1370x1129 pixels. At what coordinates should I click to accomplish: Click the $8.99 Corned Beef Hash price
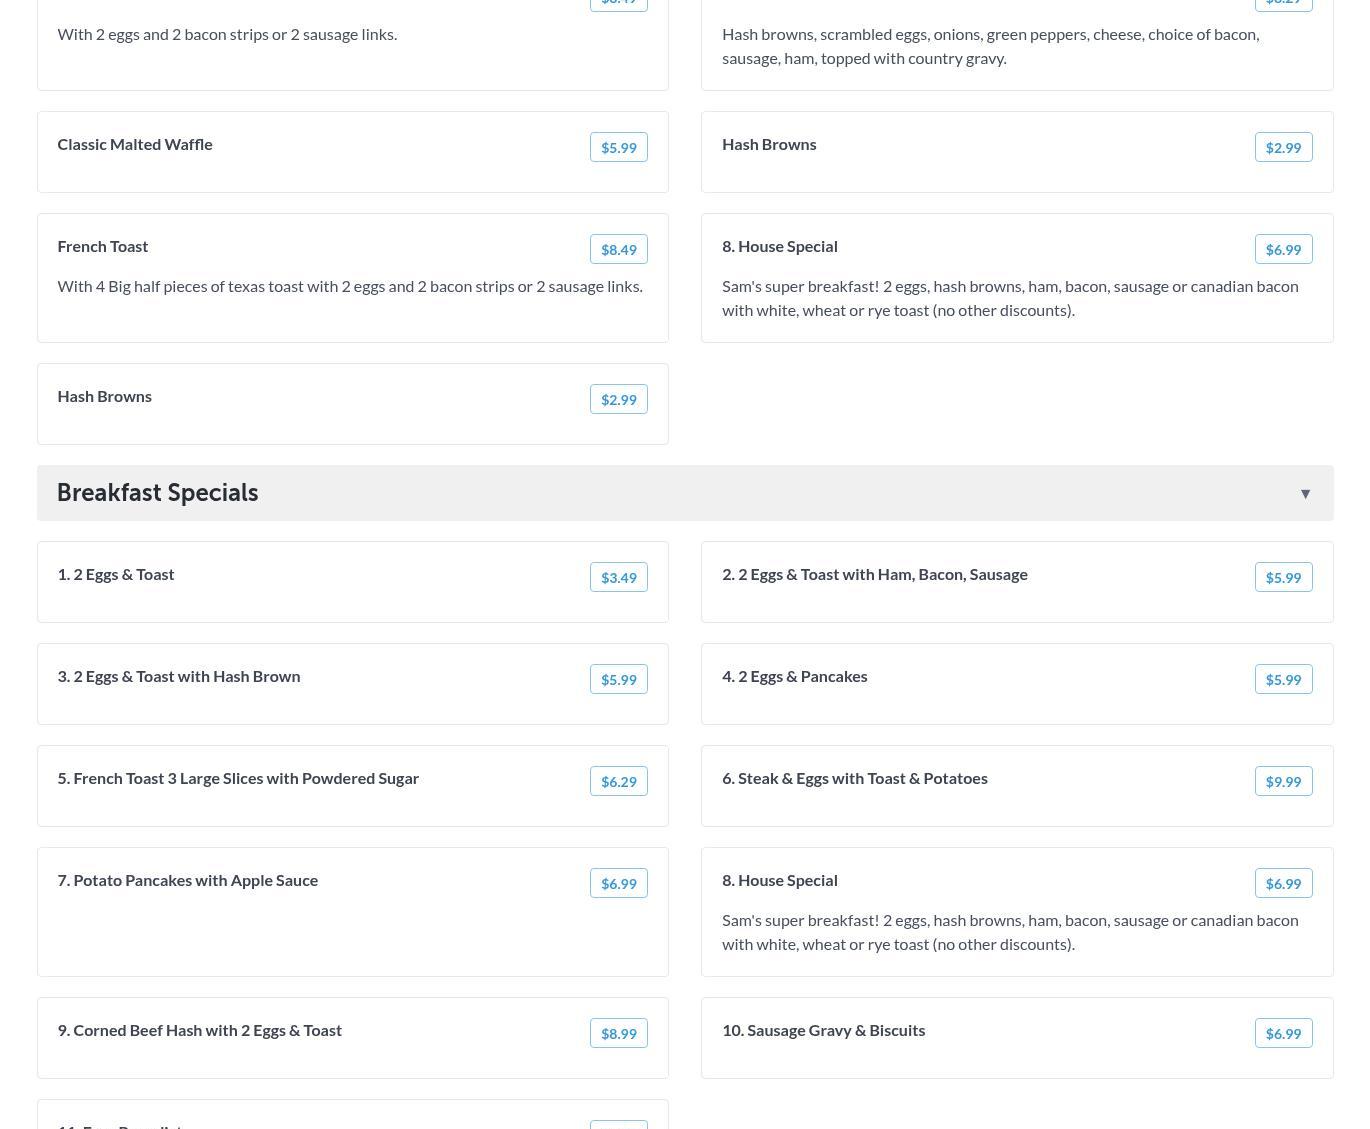(619, 1033)
